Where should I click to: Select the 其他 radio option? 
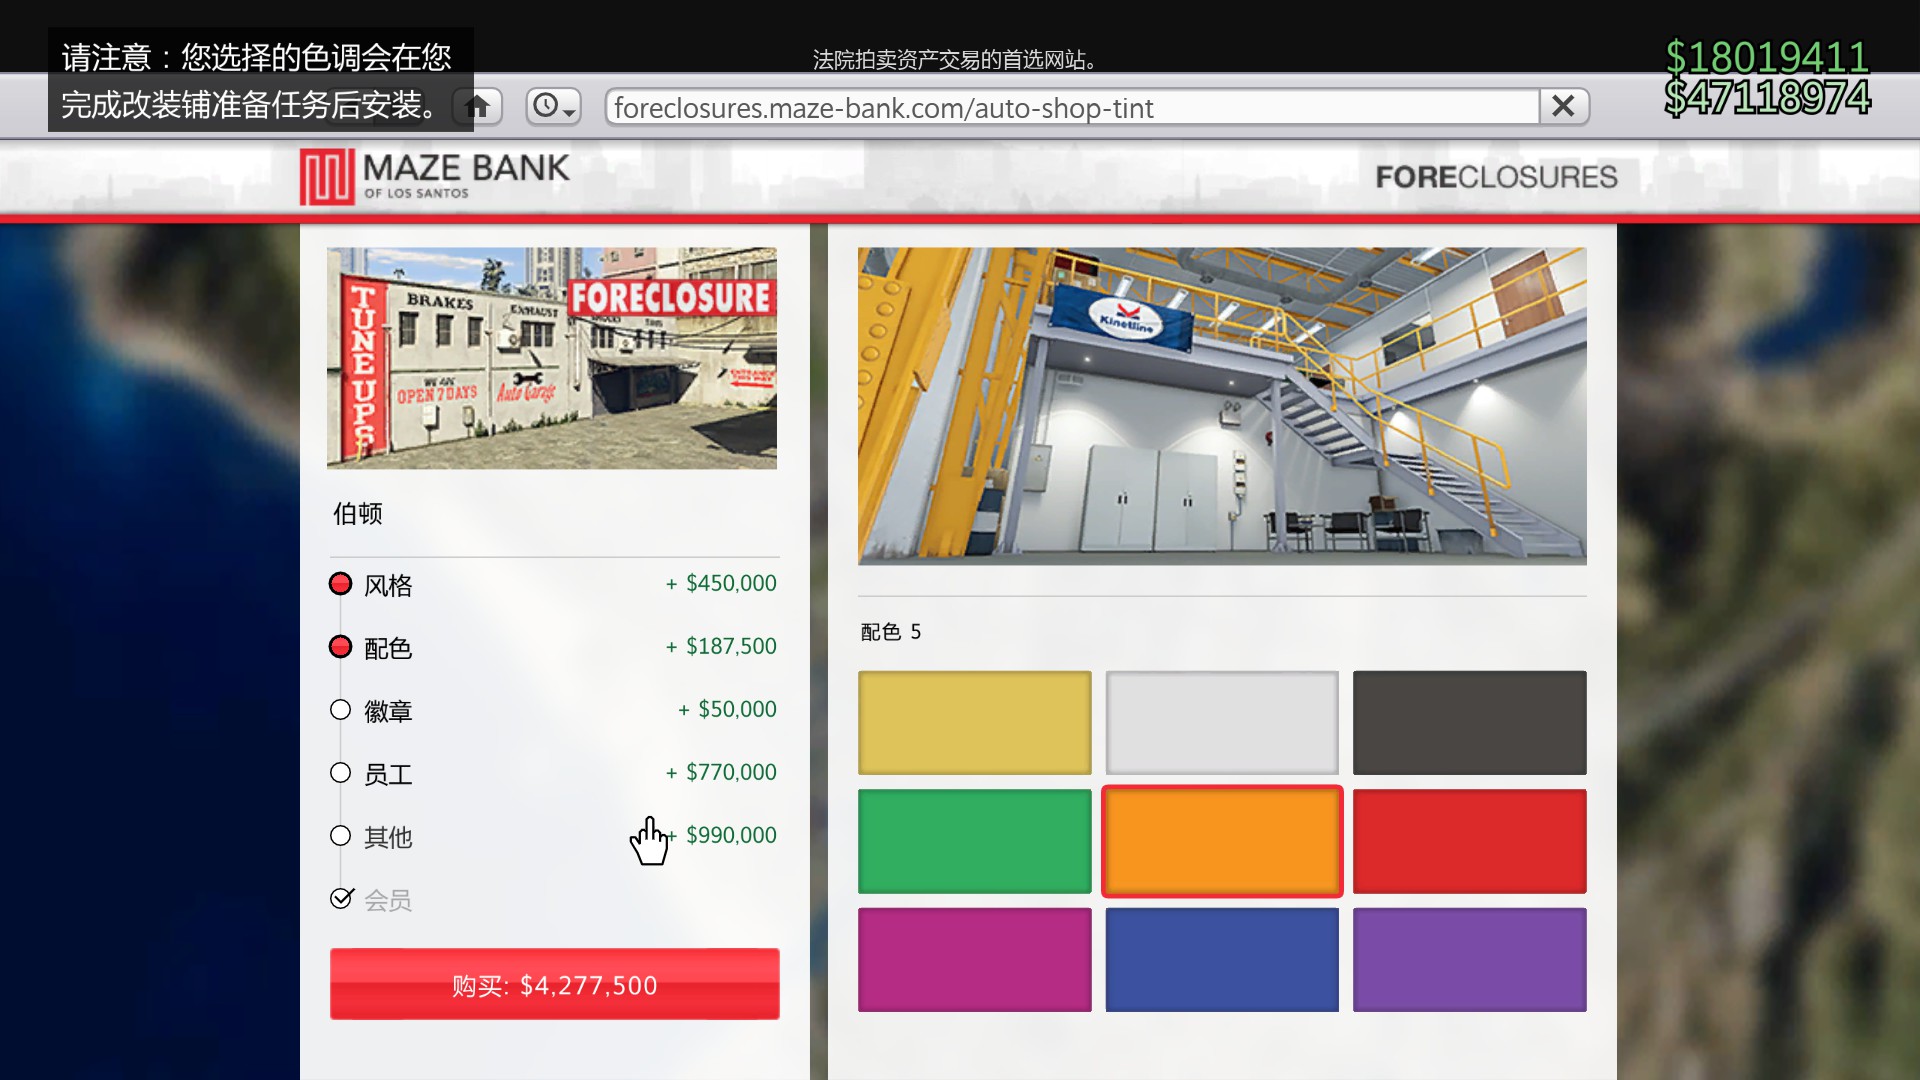point(341,836)
